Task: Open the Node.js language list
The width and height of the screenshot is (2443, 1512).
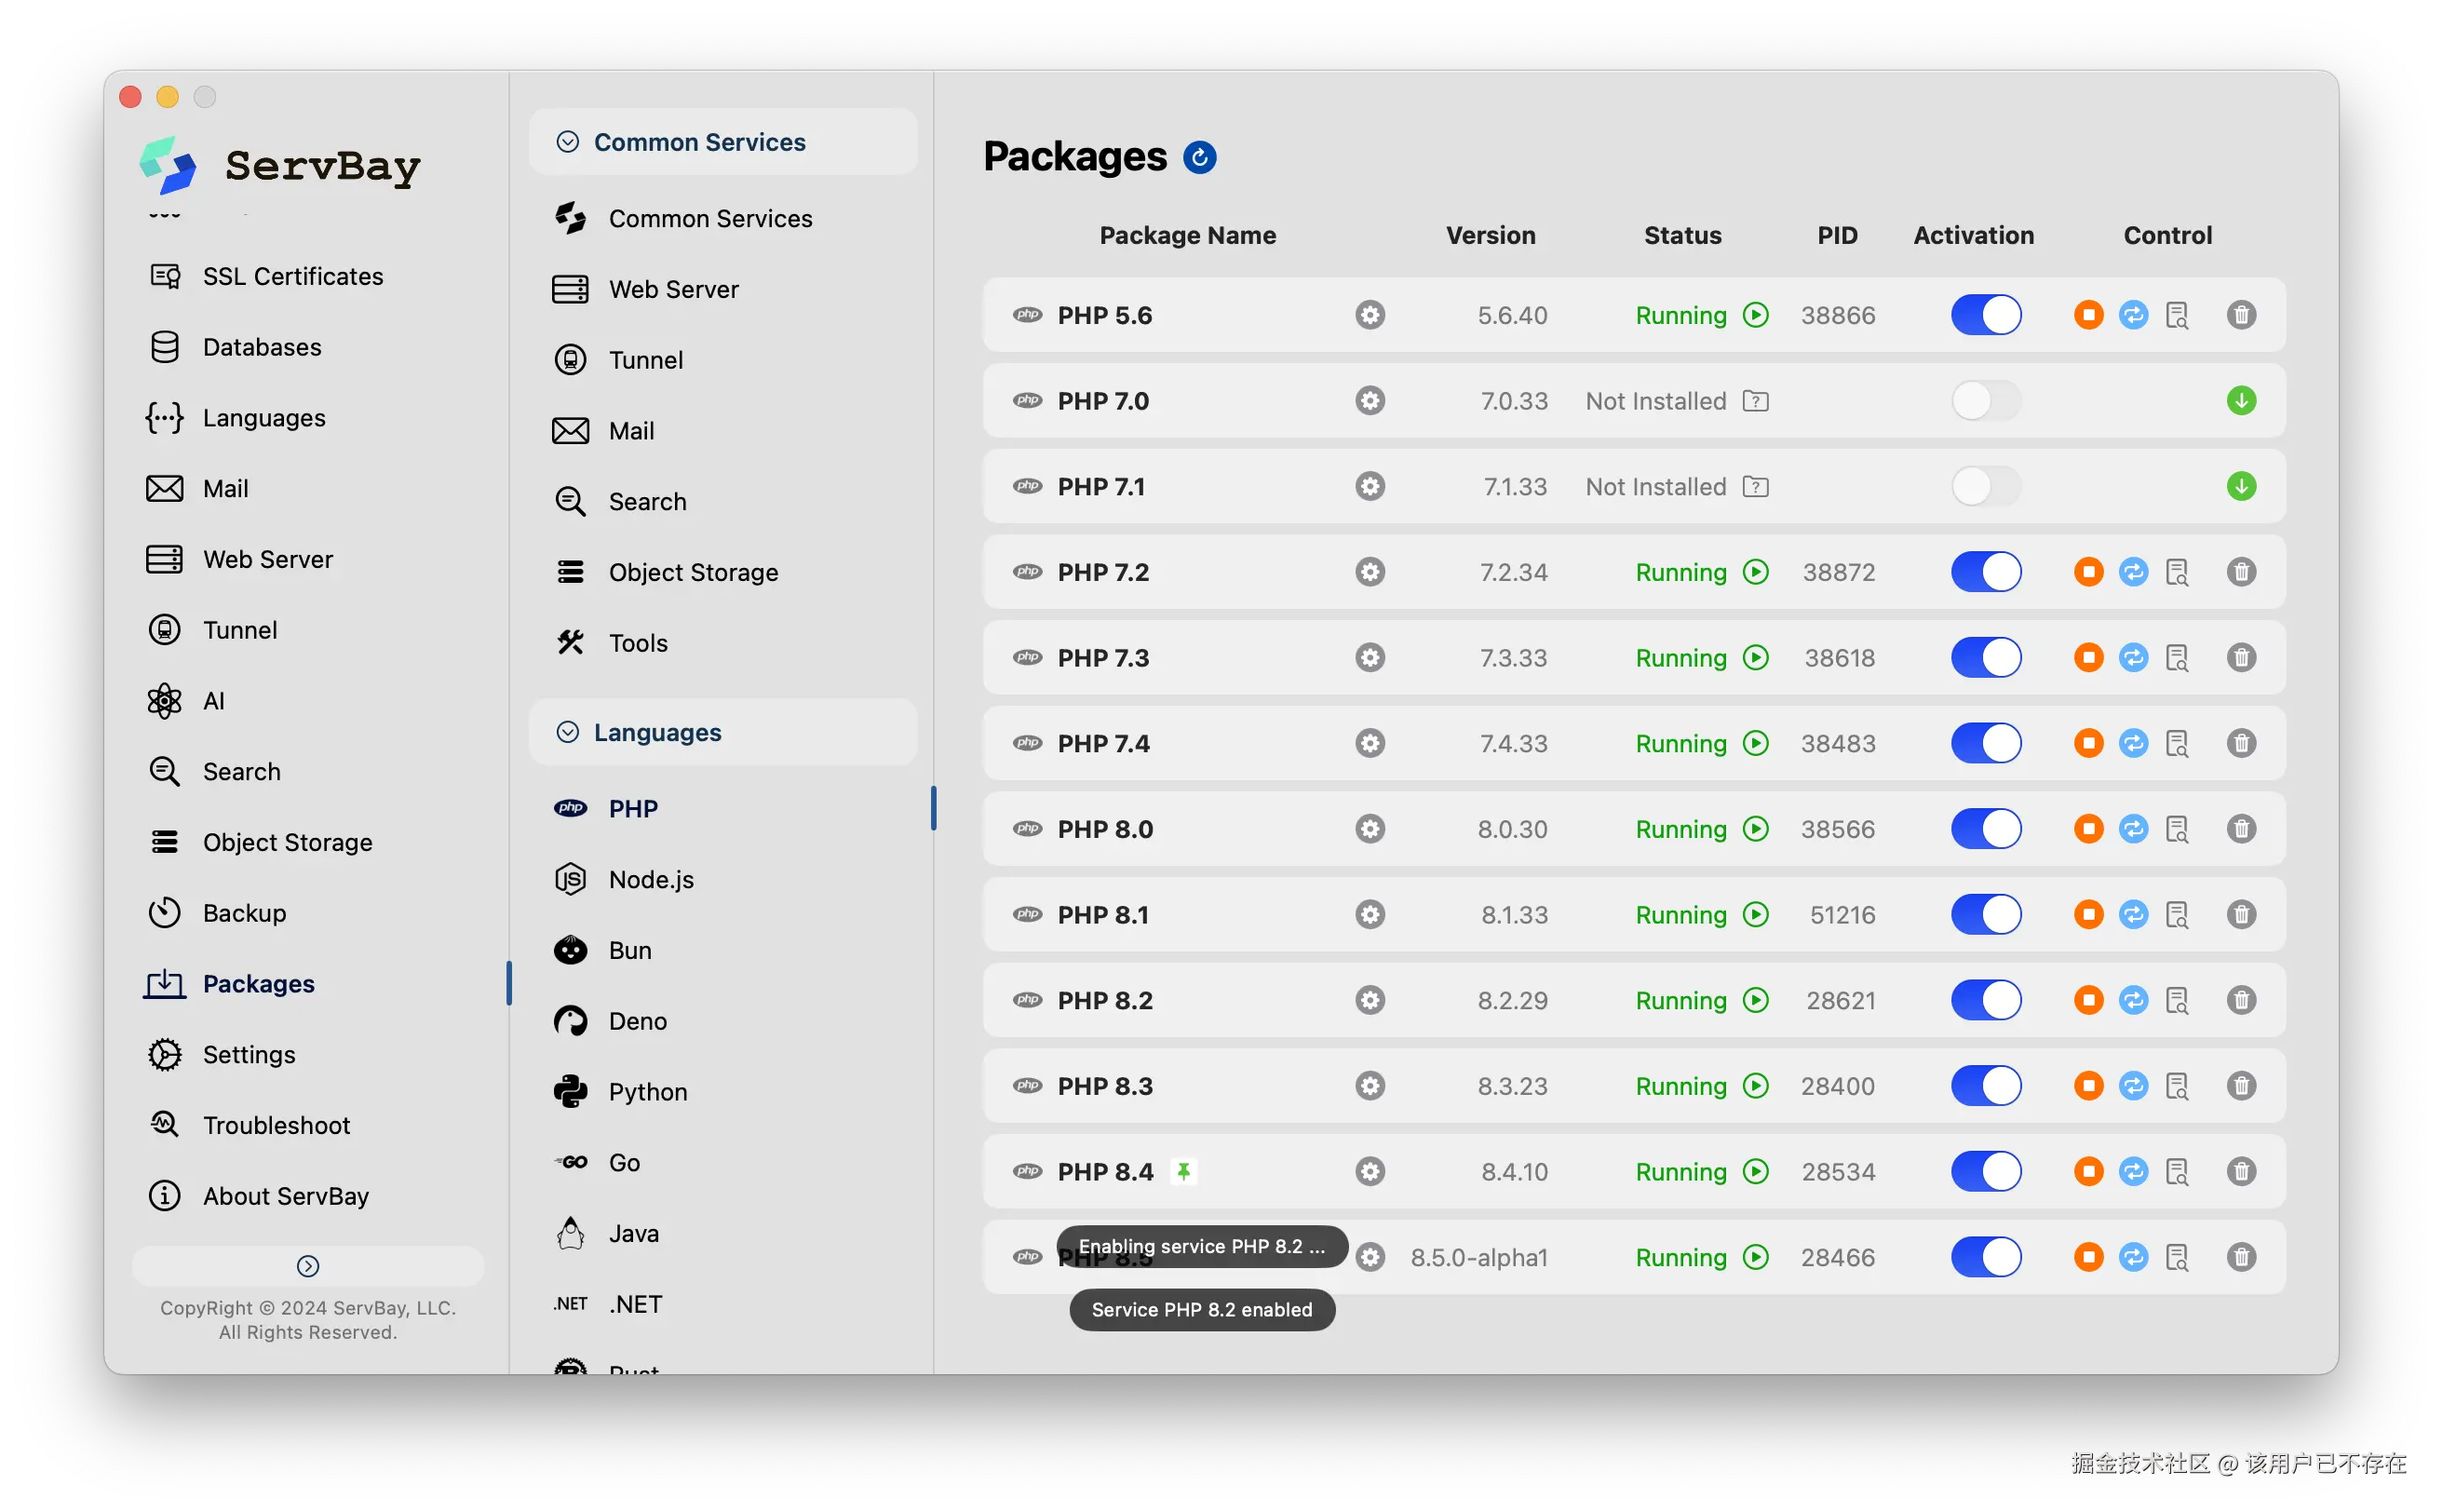Action: click(x=651, y=879)
